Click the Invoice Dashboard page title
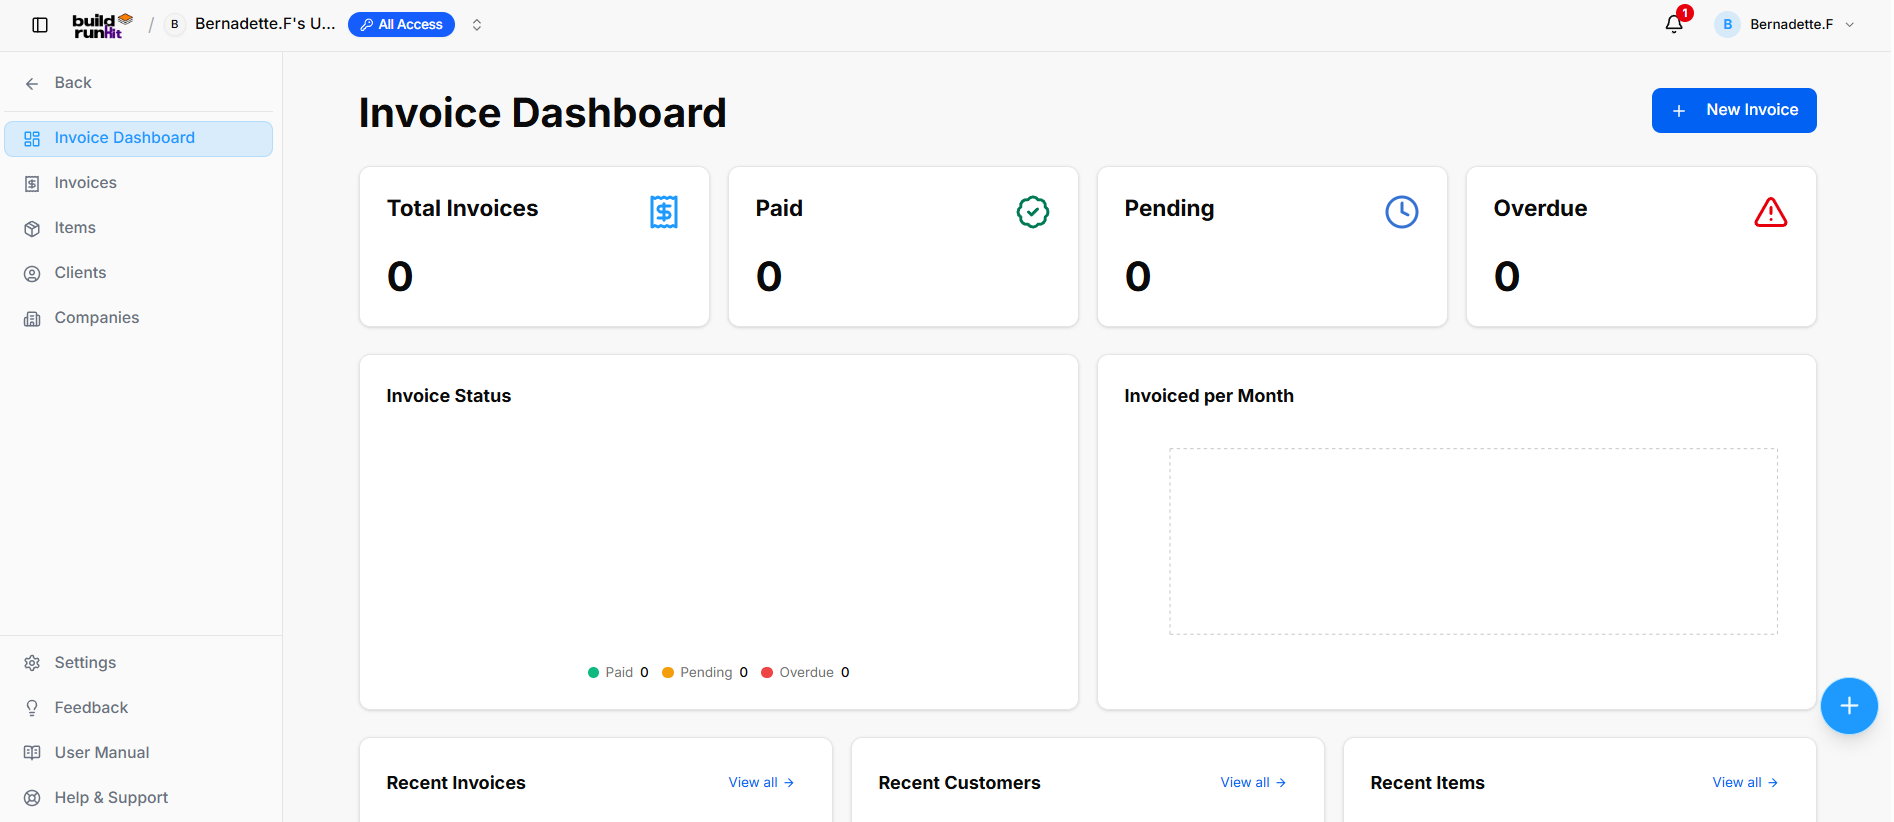Viewport: 1894px width, 822px height. (x=542, y=113)
